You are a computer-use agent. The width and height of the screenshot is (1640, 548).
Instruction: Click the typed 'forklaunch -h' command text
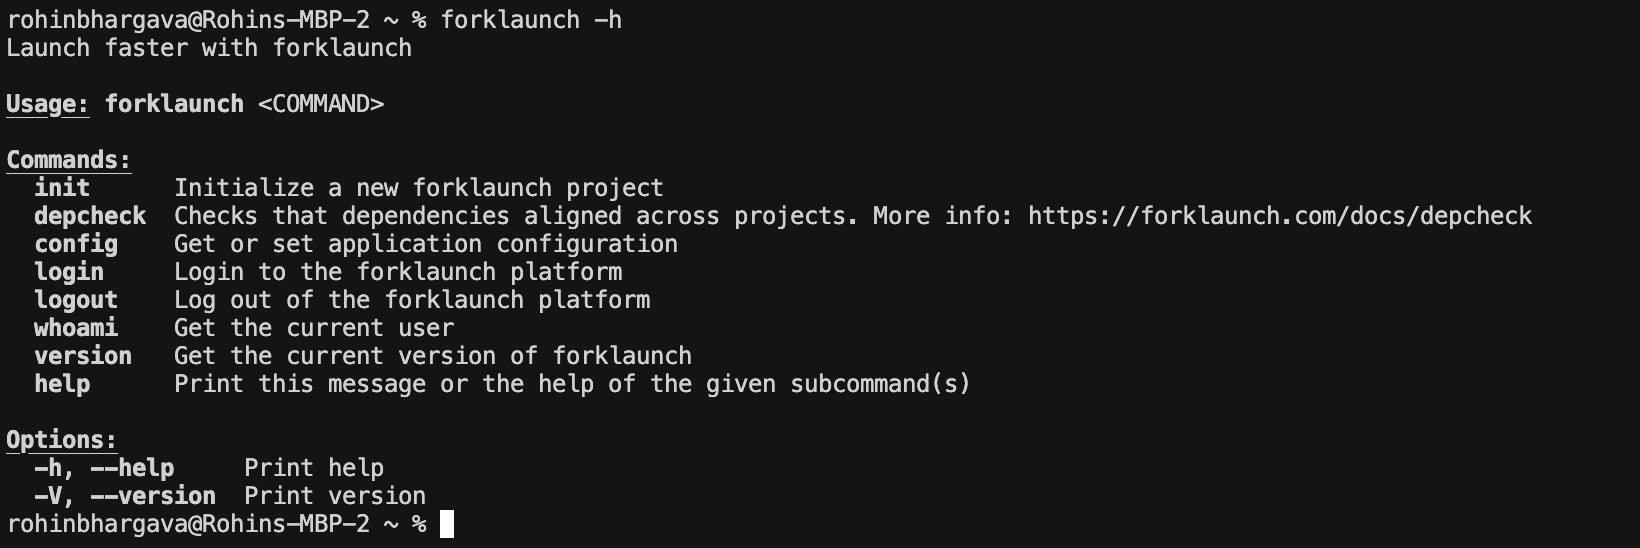click(x=531, y=20)
